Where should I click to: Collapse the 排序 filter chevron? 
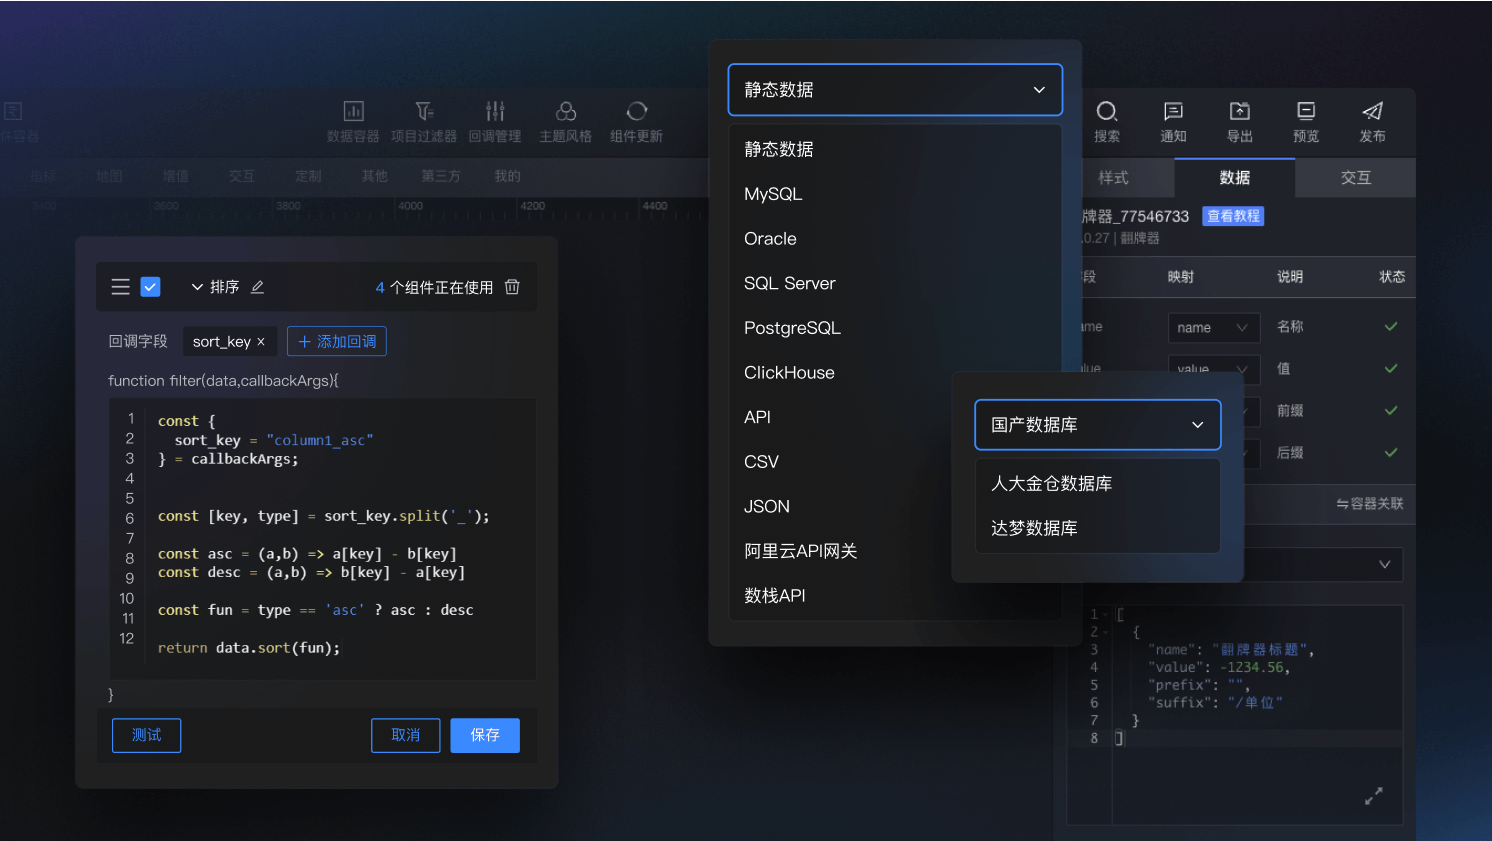coord(197,287)
